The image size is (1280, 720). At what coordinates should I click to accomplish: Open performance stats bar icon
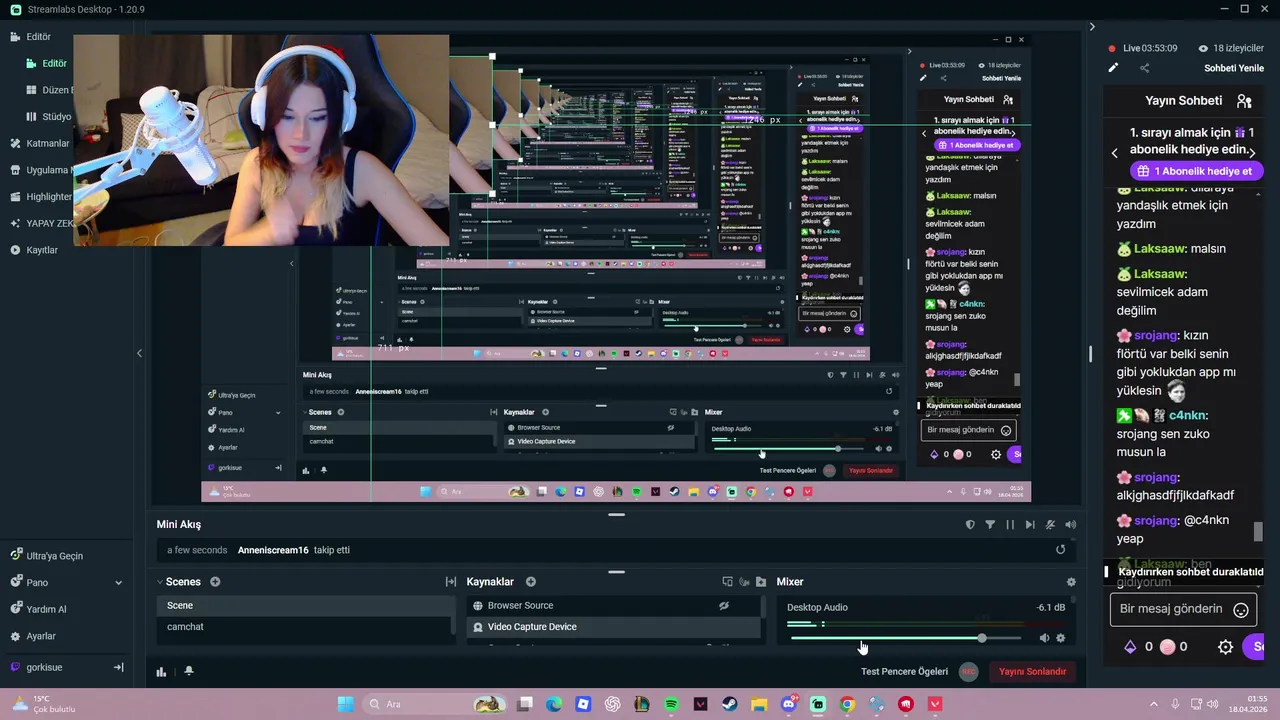(161, 671)
